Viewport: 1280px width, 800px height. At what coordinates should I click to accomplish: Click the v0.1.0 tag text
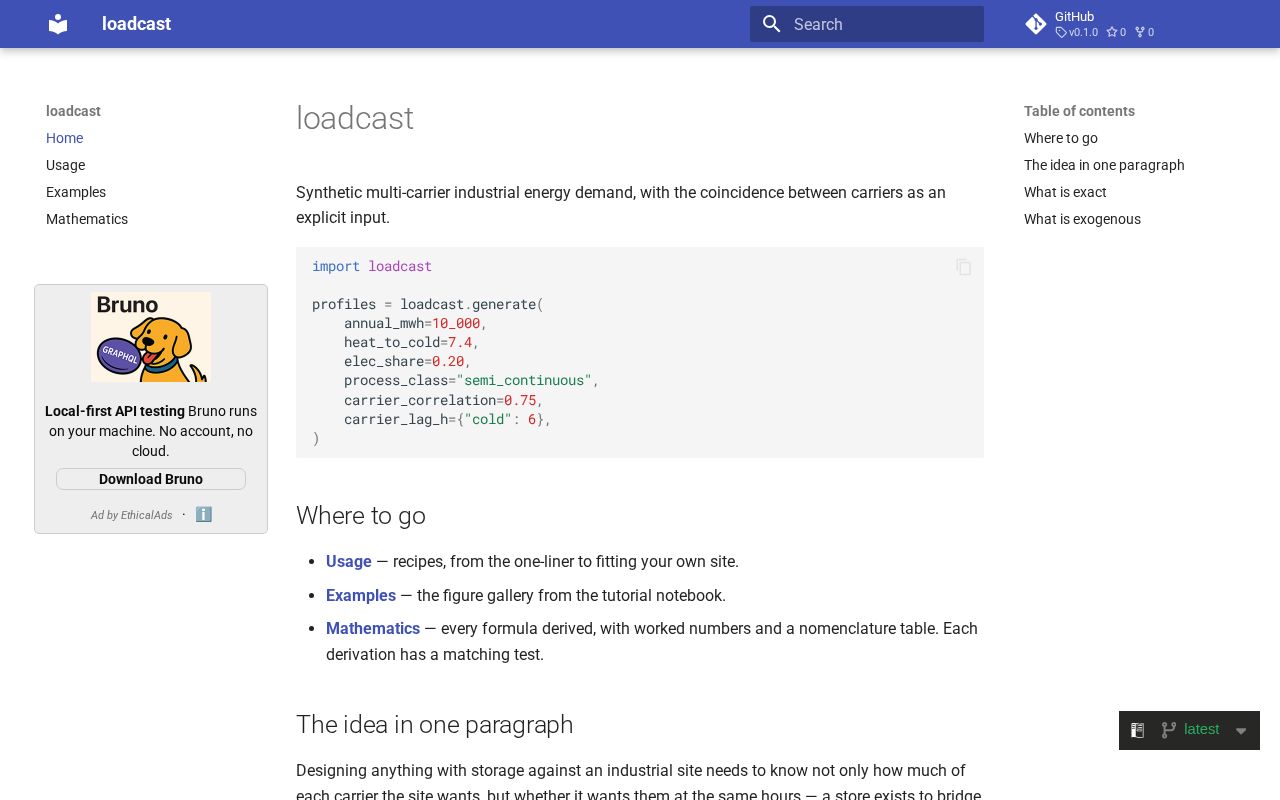pyautogui.click(x=1077, y=32)
